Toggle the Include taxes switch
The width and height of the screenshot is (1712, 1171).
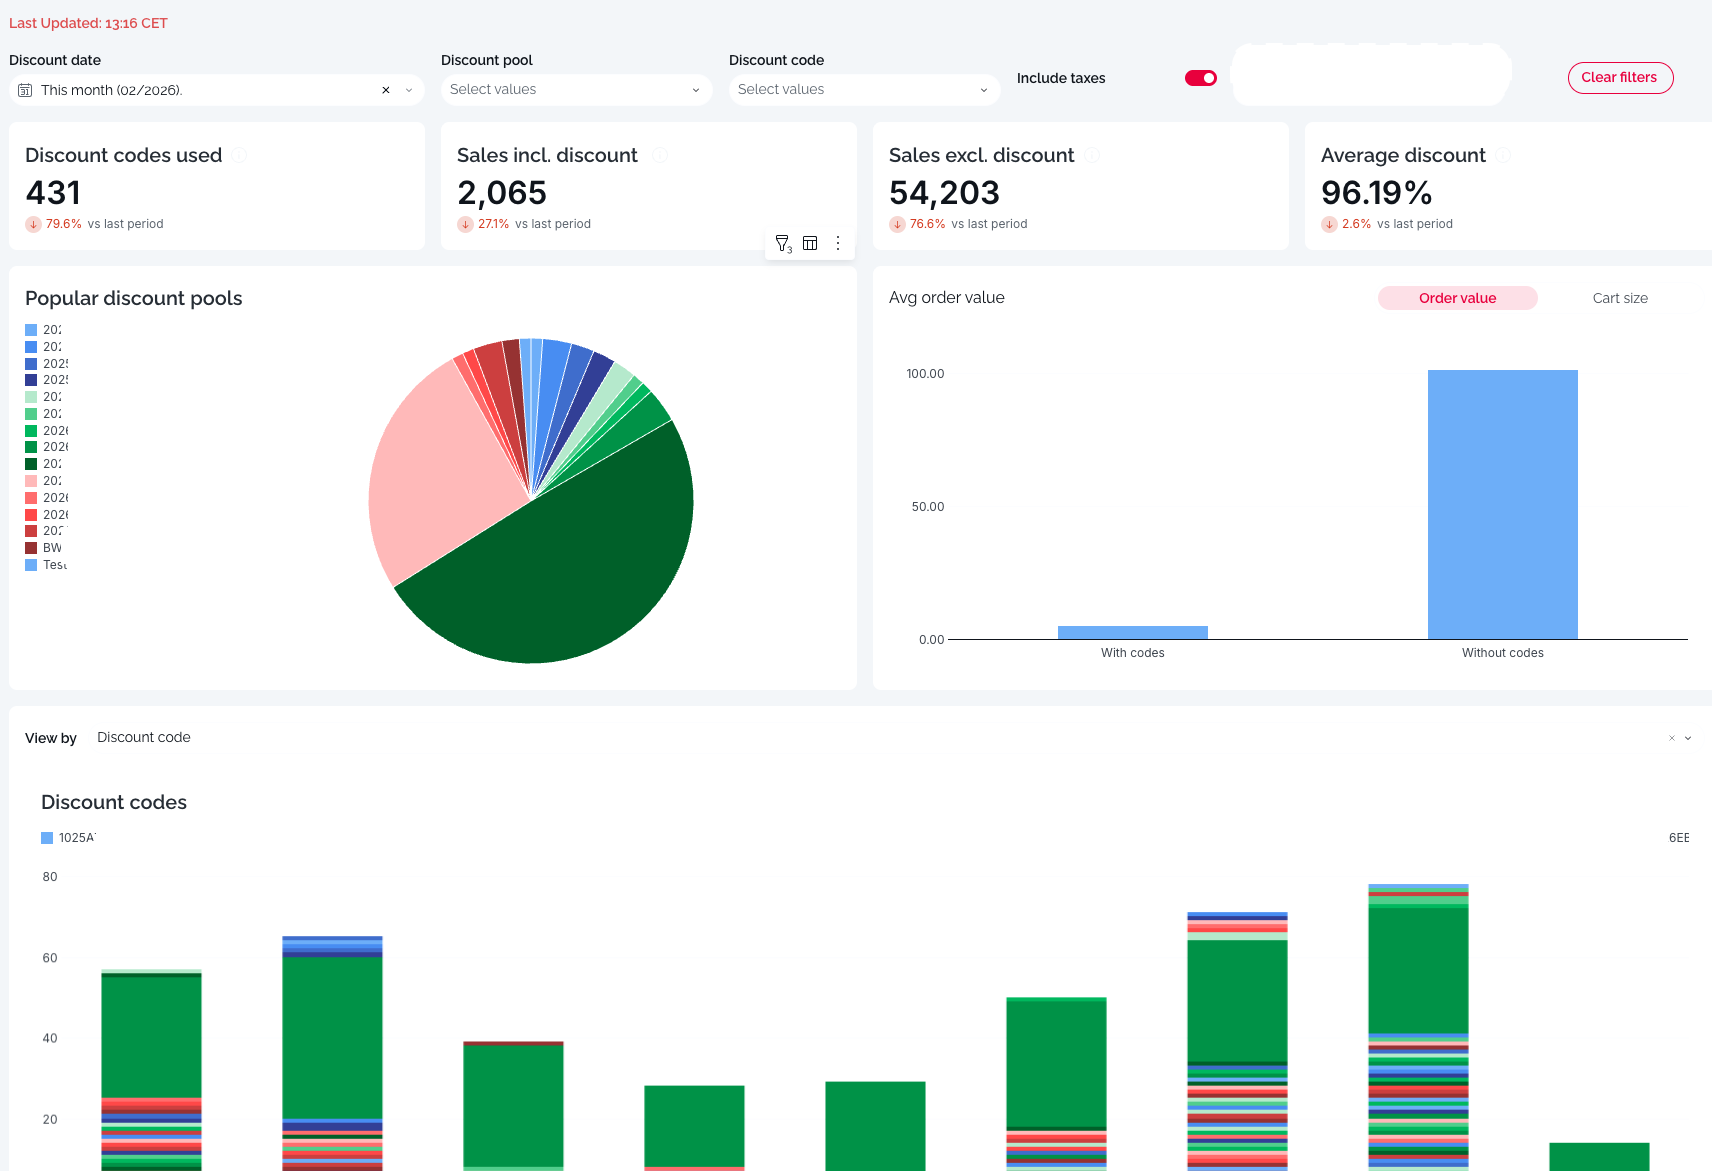(1200, 78)
